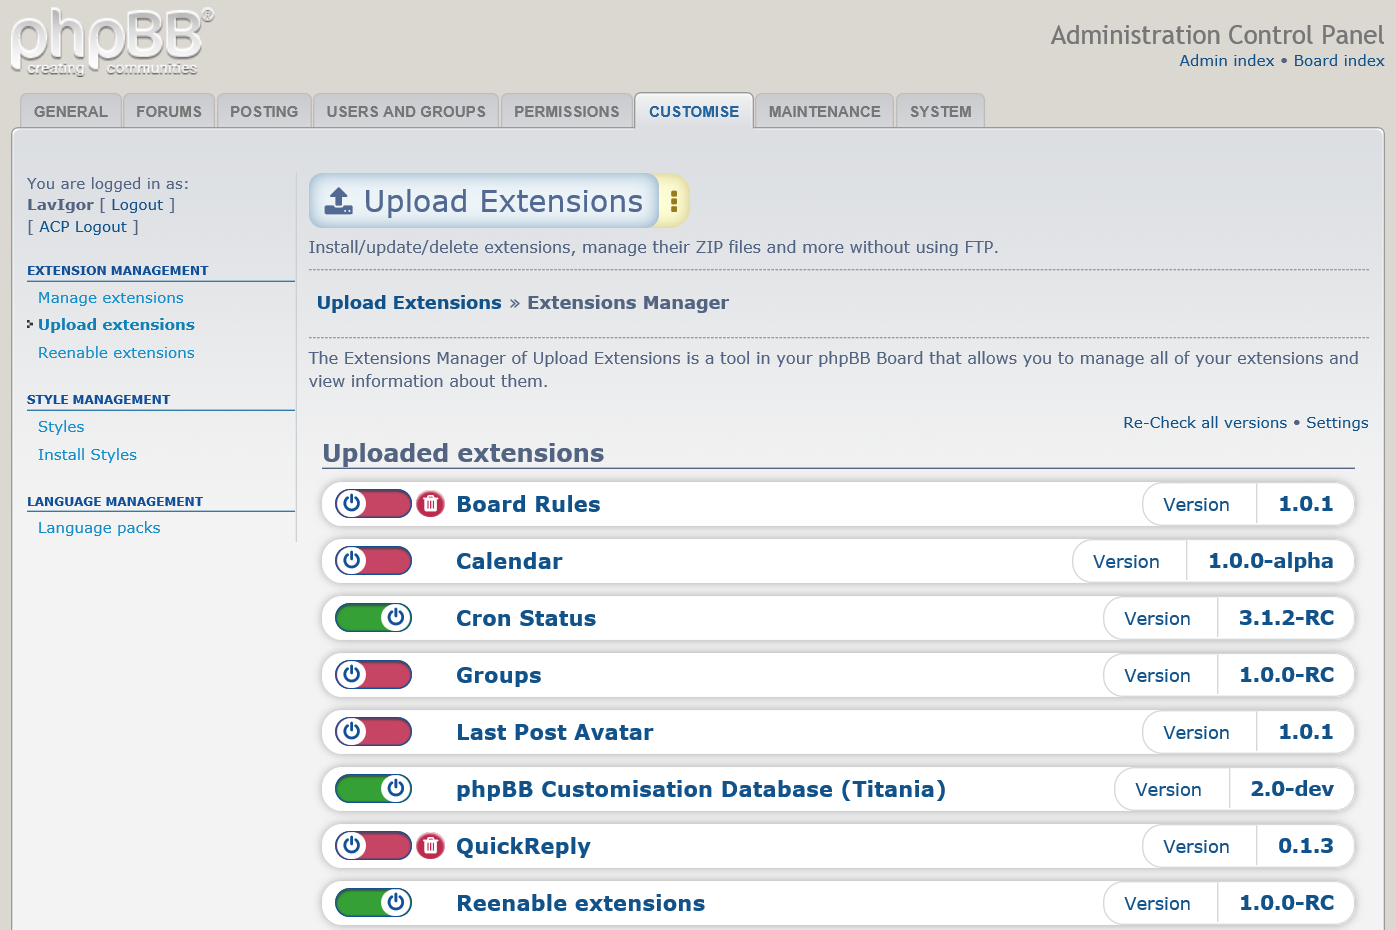Click Groups version 1.0.0-RC badge

click(x=1229, y=675)
